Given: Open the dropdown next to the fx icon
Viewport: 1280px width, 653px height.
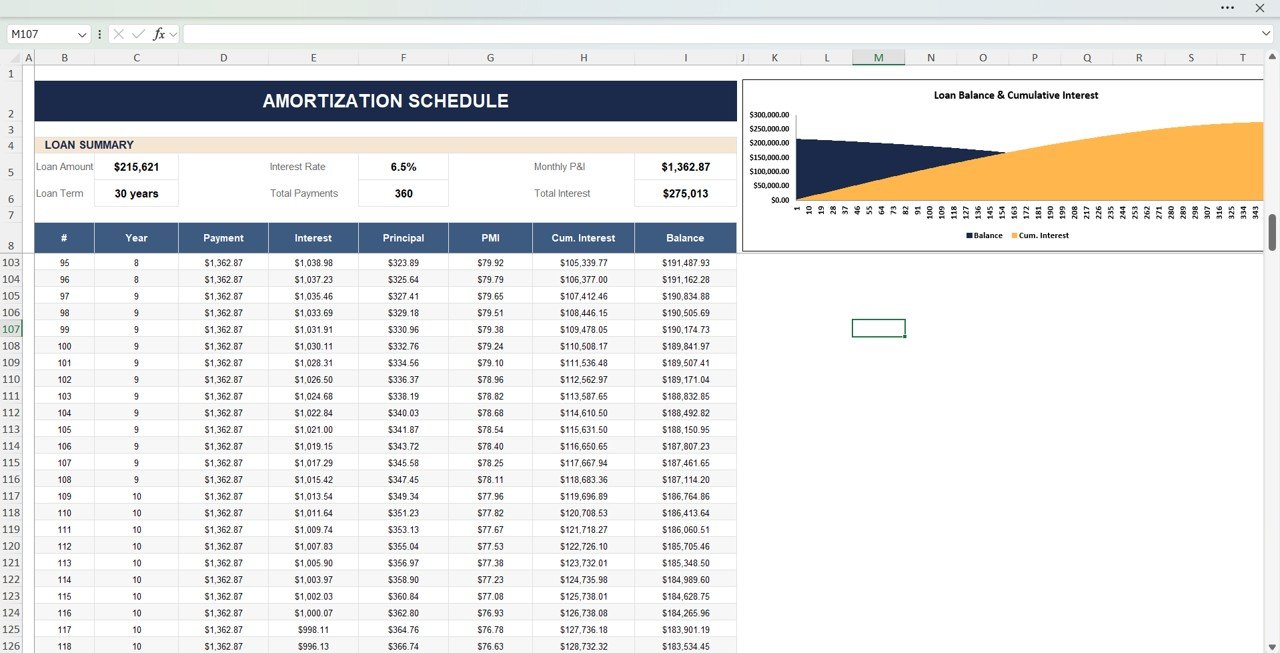Looking at the screenshot, I should (172, 33).
